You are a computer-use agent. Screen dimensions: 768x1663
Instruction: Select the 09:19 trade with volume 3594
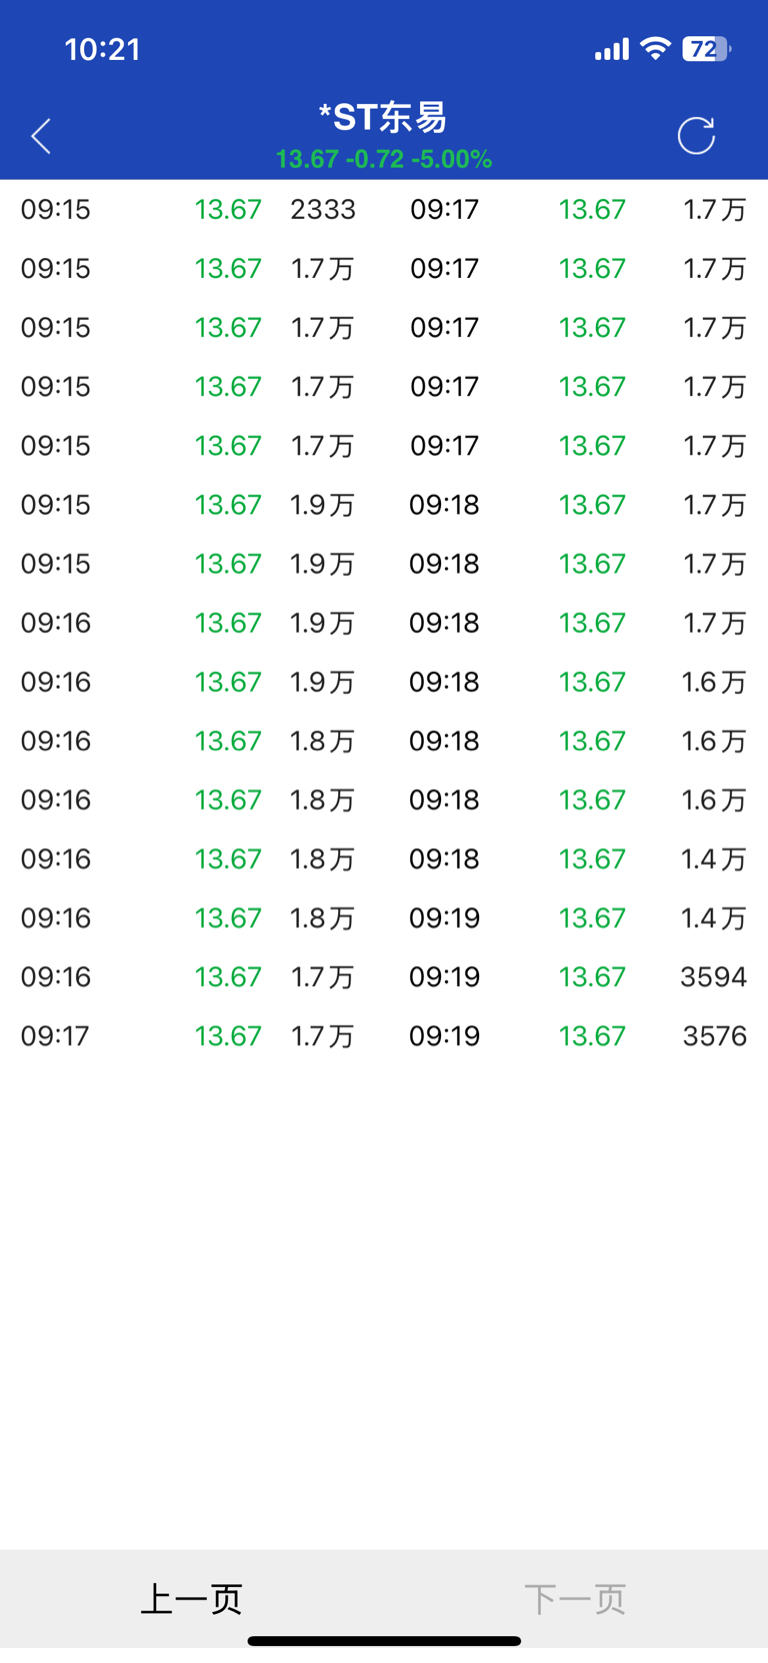(578, 976)
